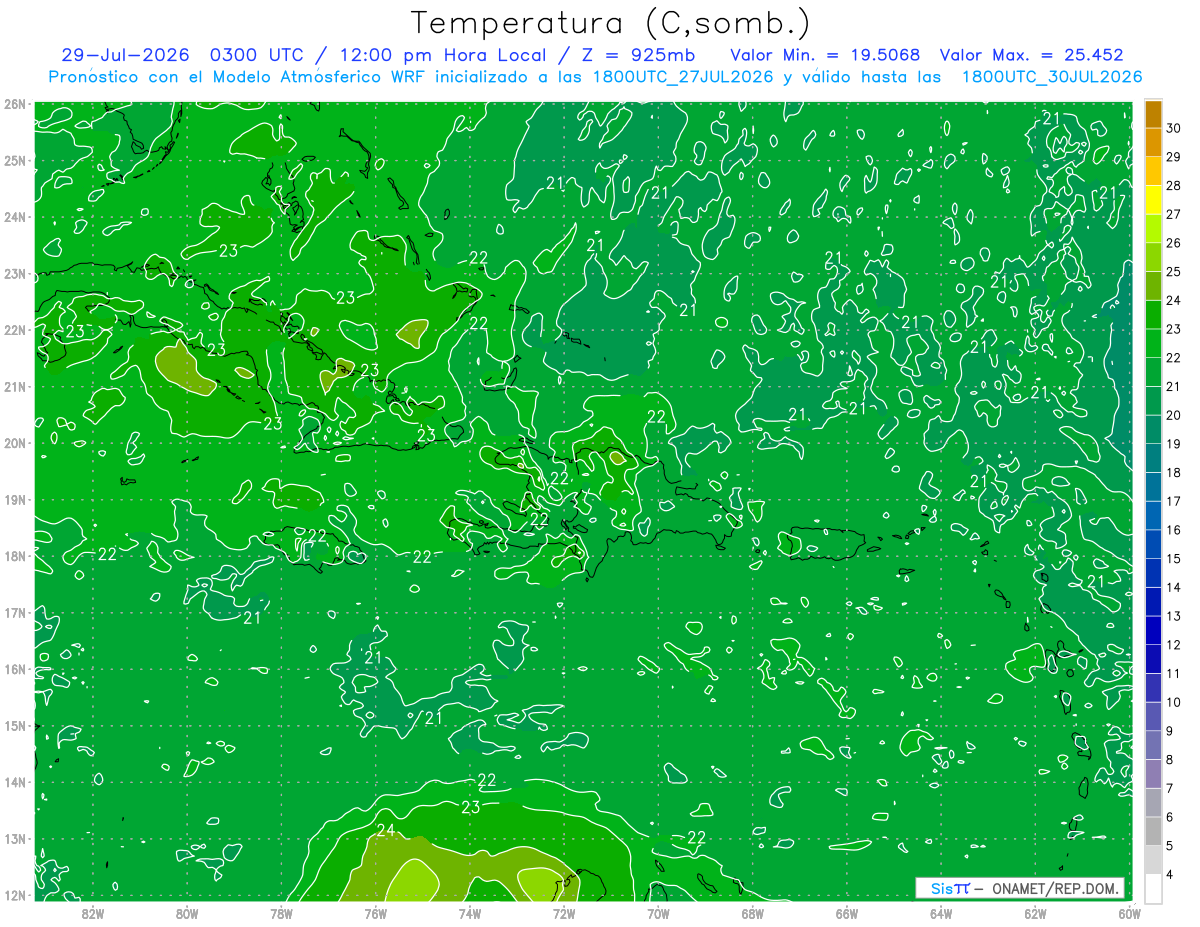Click the 16N latitude axis label

(x=14, y=669)
